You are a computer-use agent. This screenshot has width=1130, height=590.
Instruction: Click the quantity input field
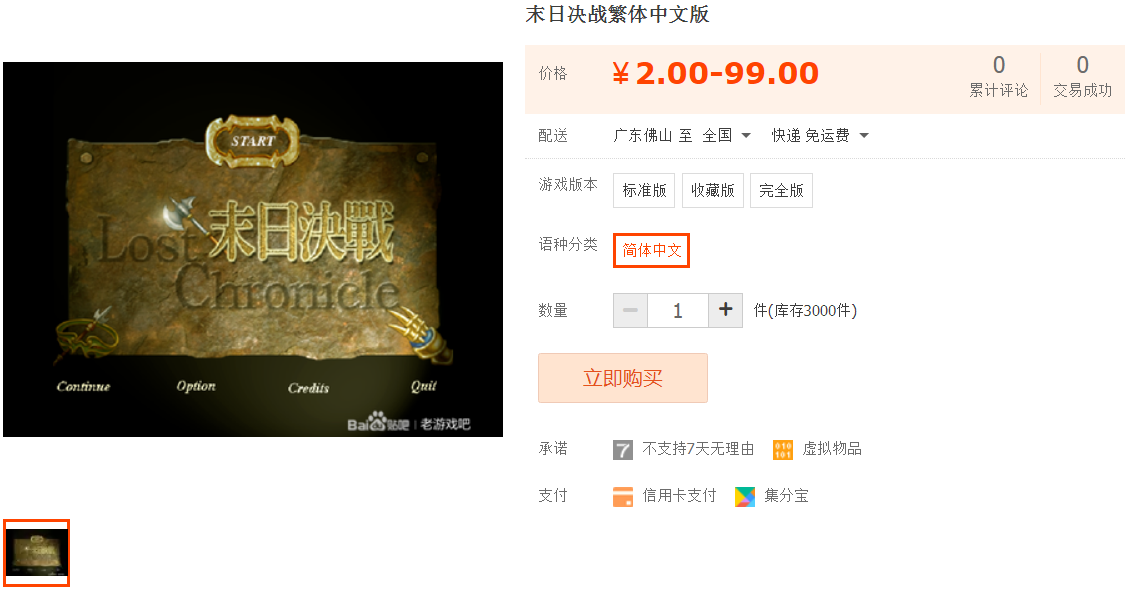677,310
